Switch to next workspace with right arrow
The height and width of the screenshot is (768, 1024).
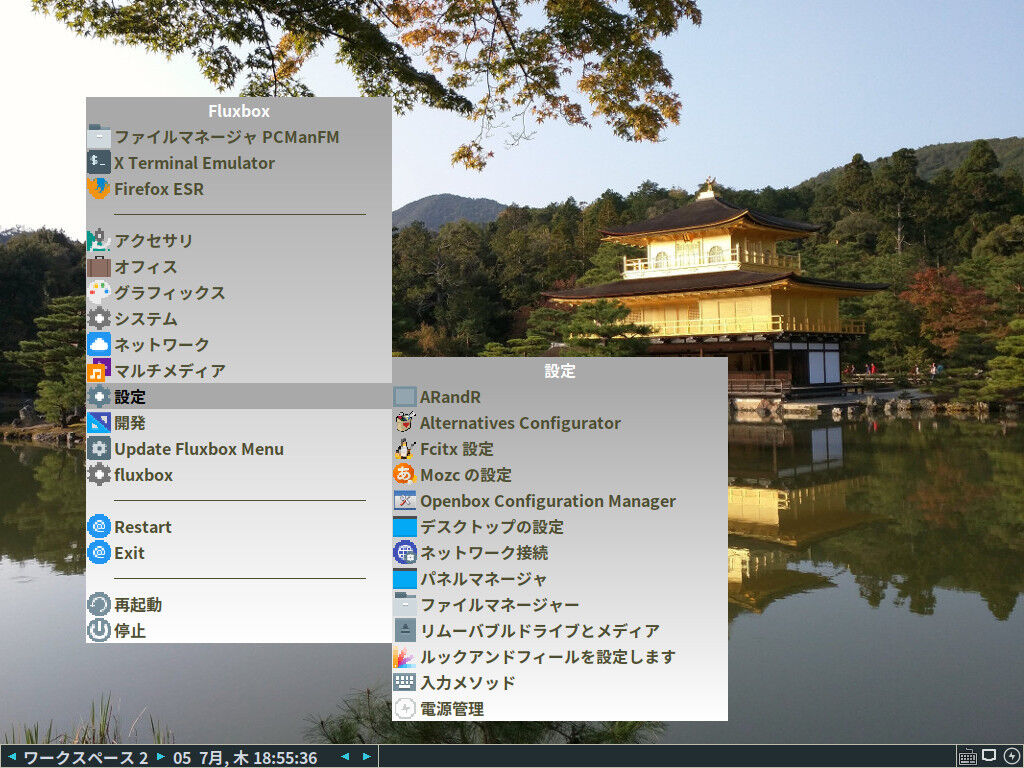(160, 757)
